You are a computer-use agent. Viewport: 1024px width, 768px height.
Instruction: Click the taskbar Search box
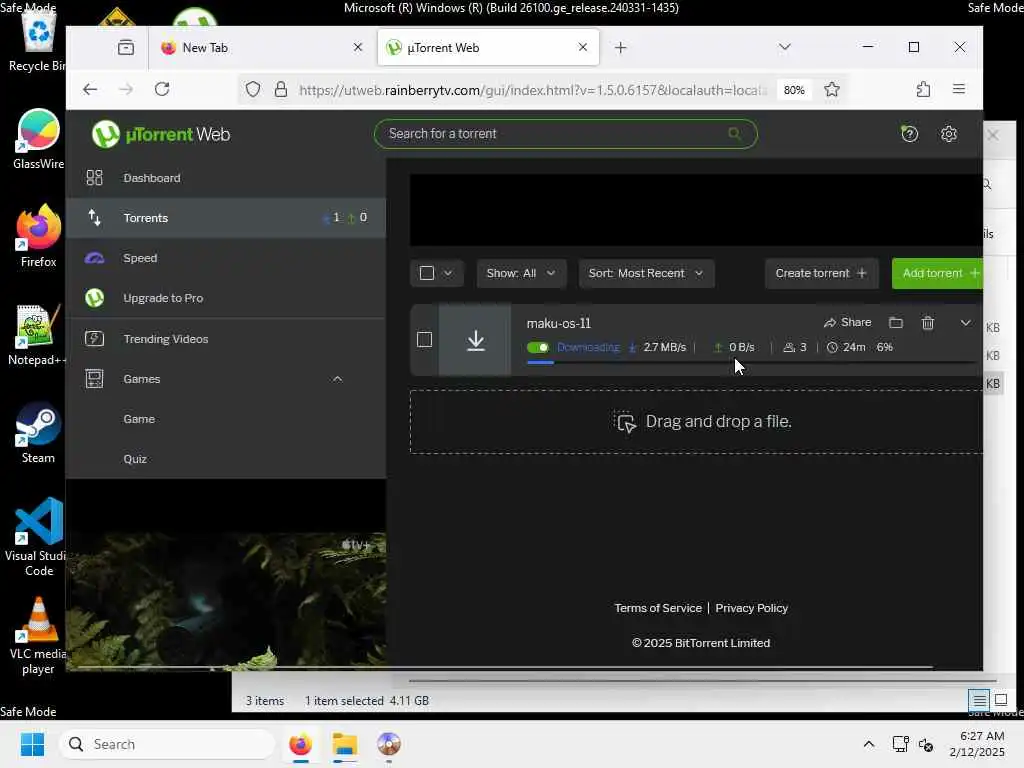pyautogui.click(x=167, y=744)
